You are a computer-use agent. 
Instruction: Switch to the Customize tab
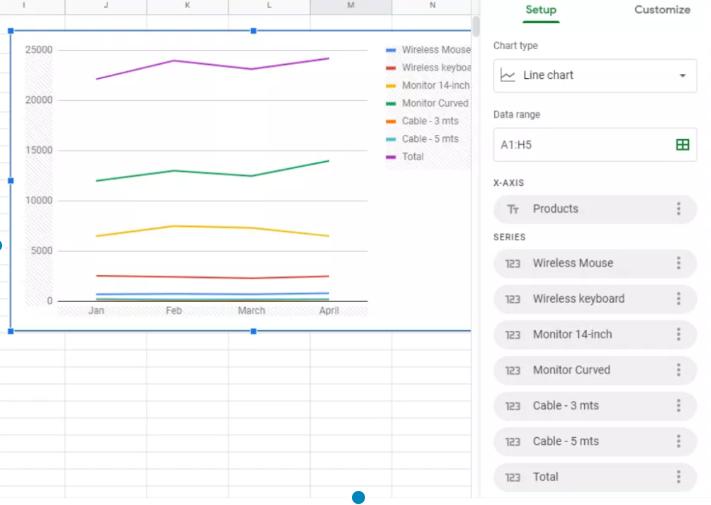point(662,10)
